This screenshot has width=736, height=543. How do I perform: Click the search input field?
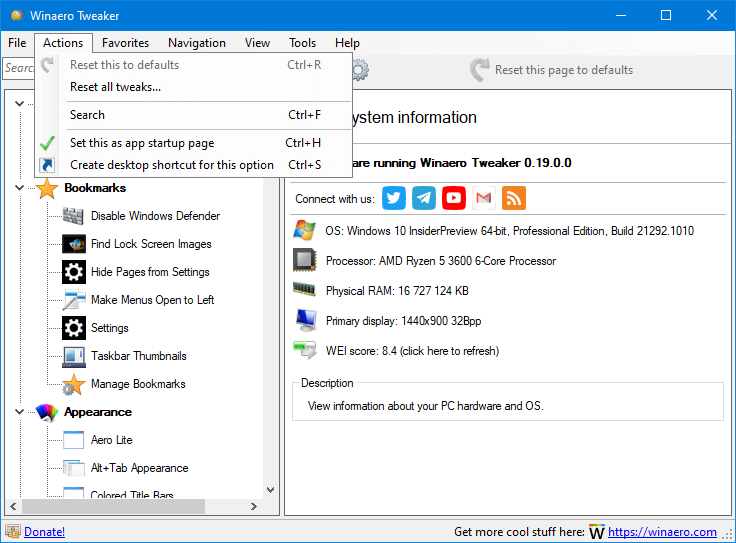pos(19,68)
